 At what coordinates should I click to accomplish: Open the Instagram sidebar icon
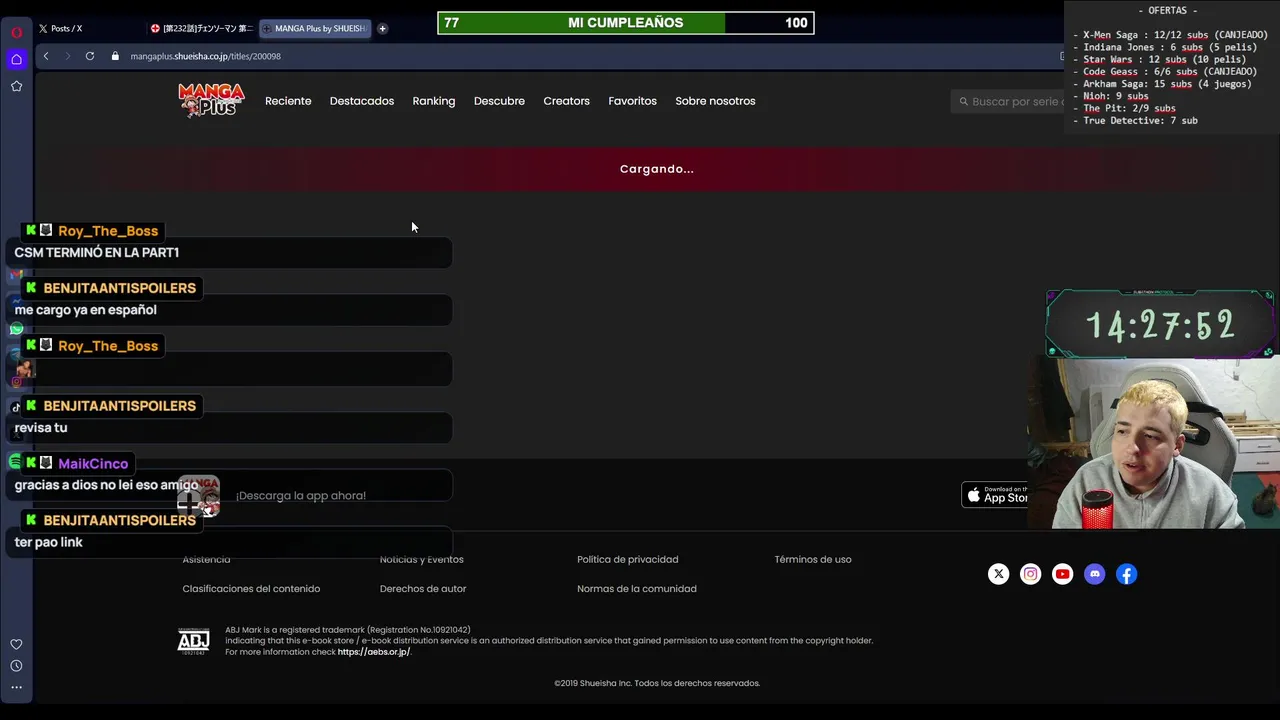(16, 381)
